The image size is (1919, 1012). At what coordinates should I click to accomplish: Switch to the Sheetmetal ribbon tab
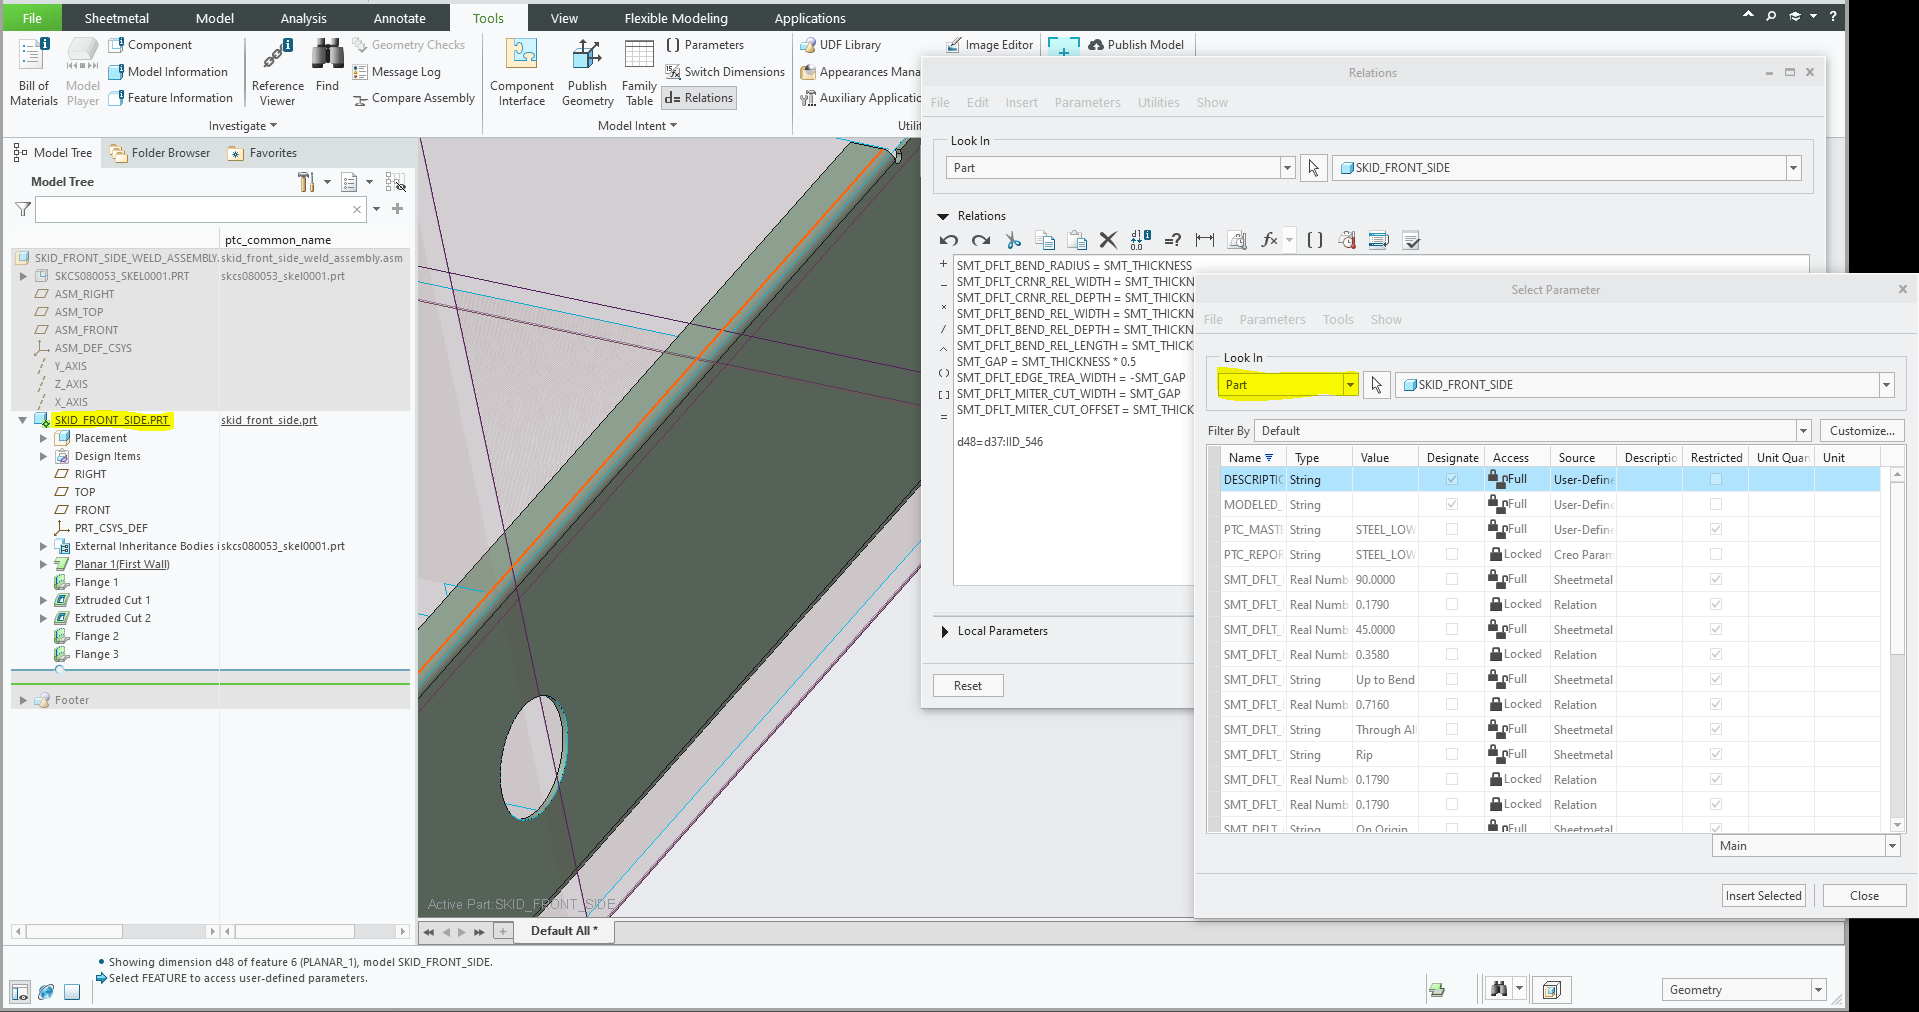(x=117, y=17)
